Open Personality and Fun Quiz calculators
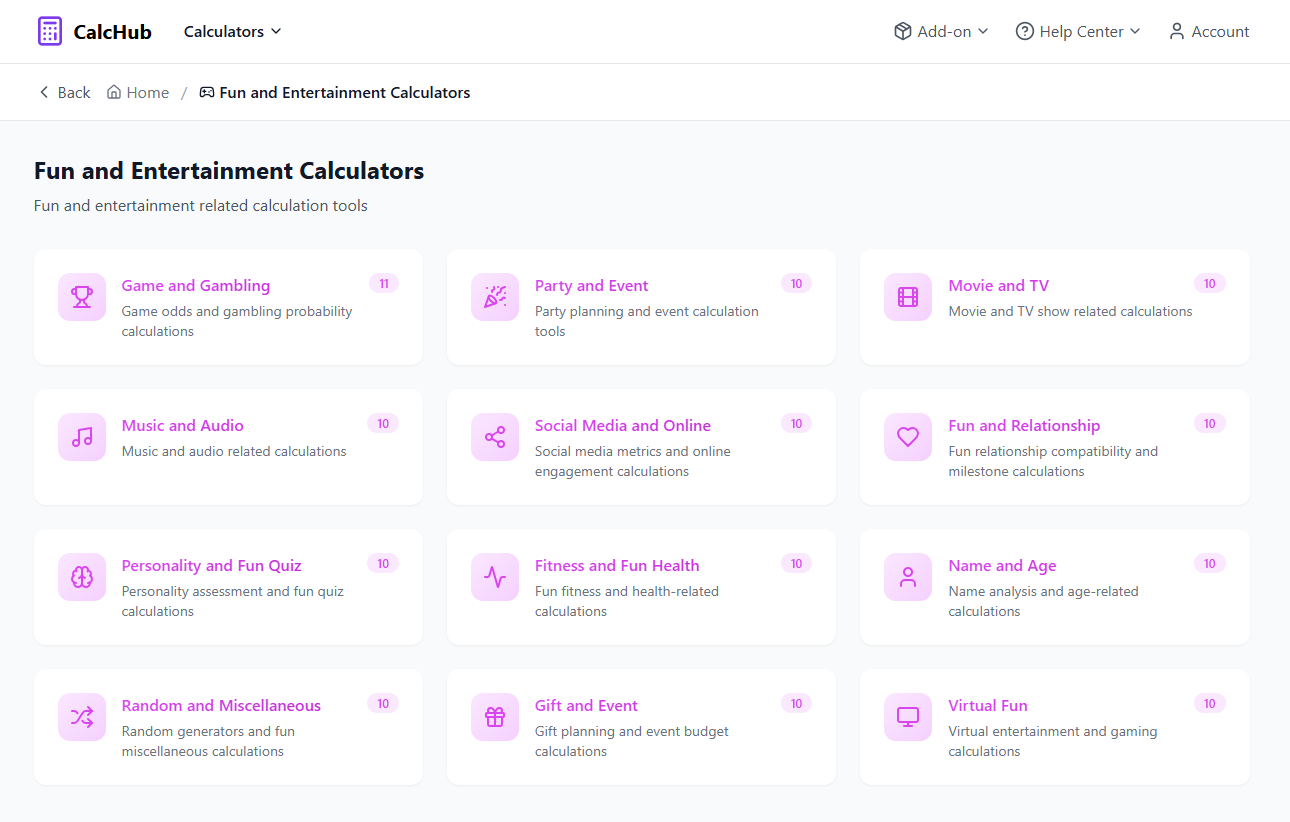1290x822 pixels. (x=212, y=565)
